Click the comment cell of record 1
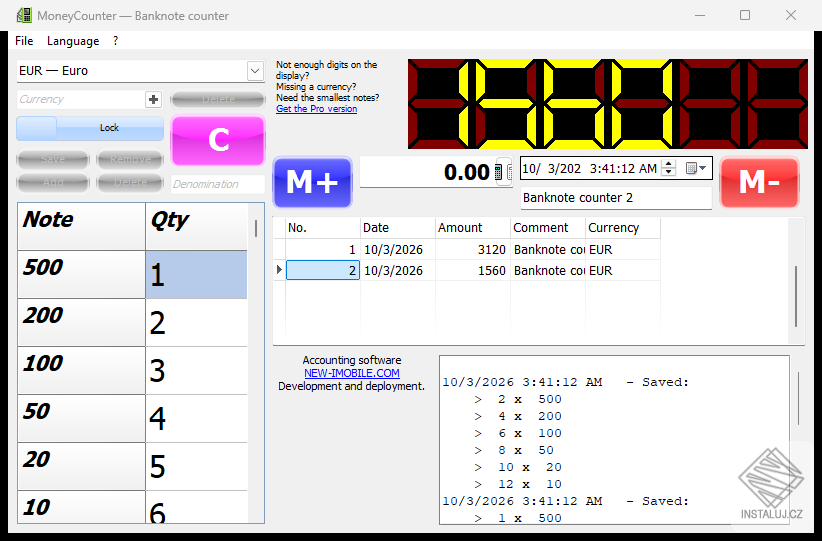The image size is (822, 541). [x=548, y=250]
